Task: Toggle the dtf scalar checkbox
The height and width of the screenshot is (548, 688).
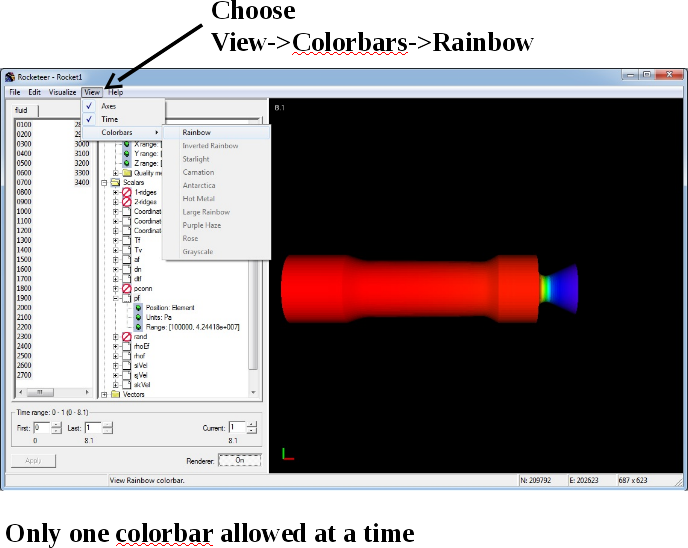Action: [x=127, y=279]
